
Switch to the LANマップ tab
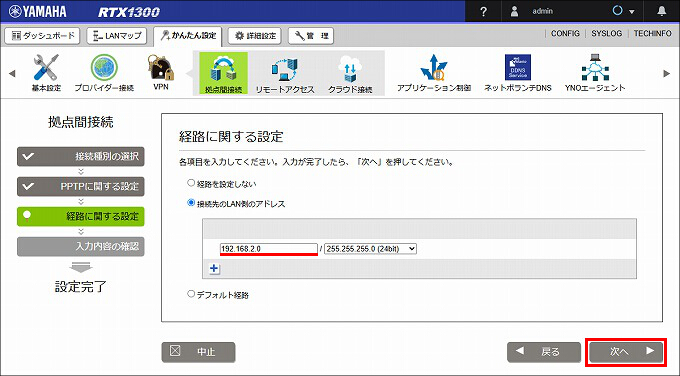point(117,36)
